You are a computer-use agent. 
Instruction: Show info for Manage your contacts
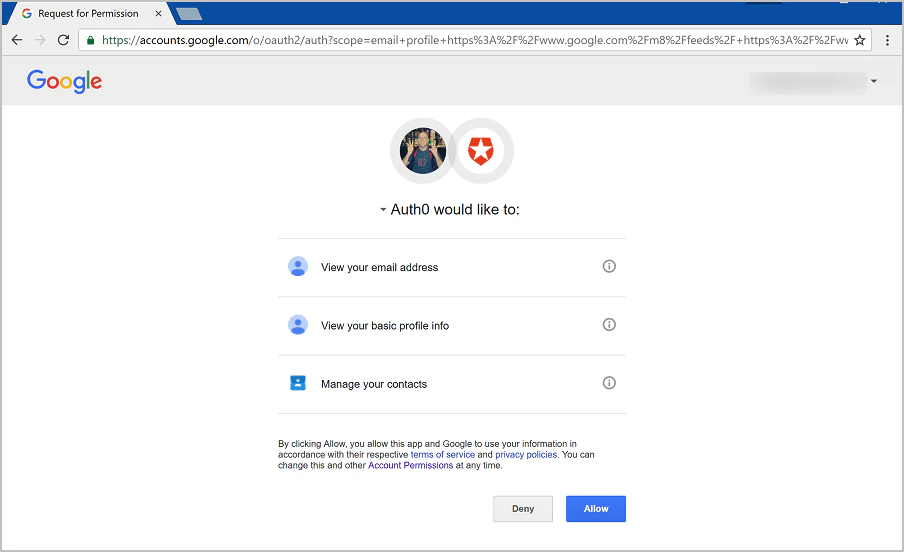(x=609, y=383)
